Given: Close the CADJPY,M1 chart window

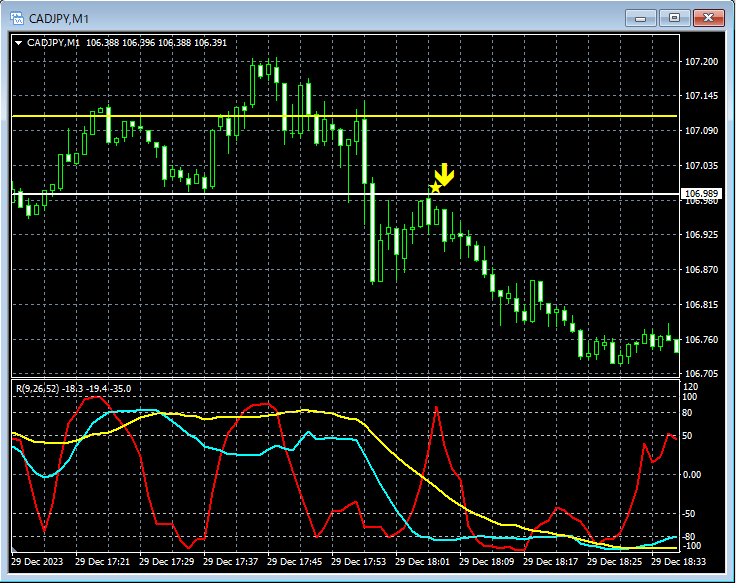Looking at the screenshot, I should tap(709, 18).
